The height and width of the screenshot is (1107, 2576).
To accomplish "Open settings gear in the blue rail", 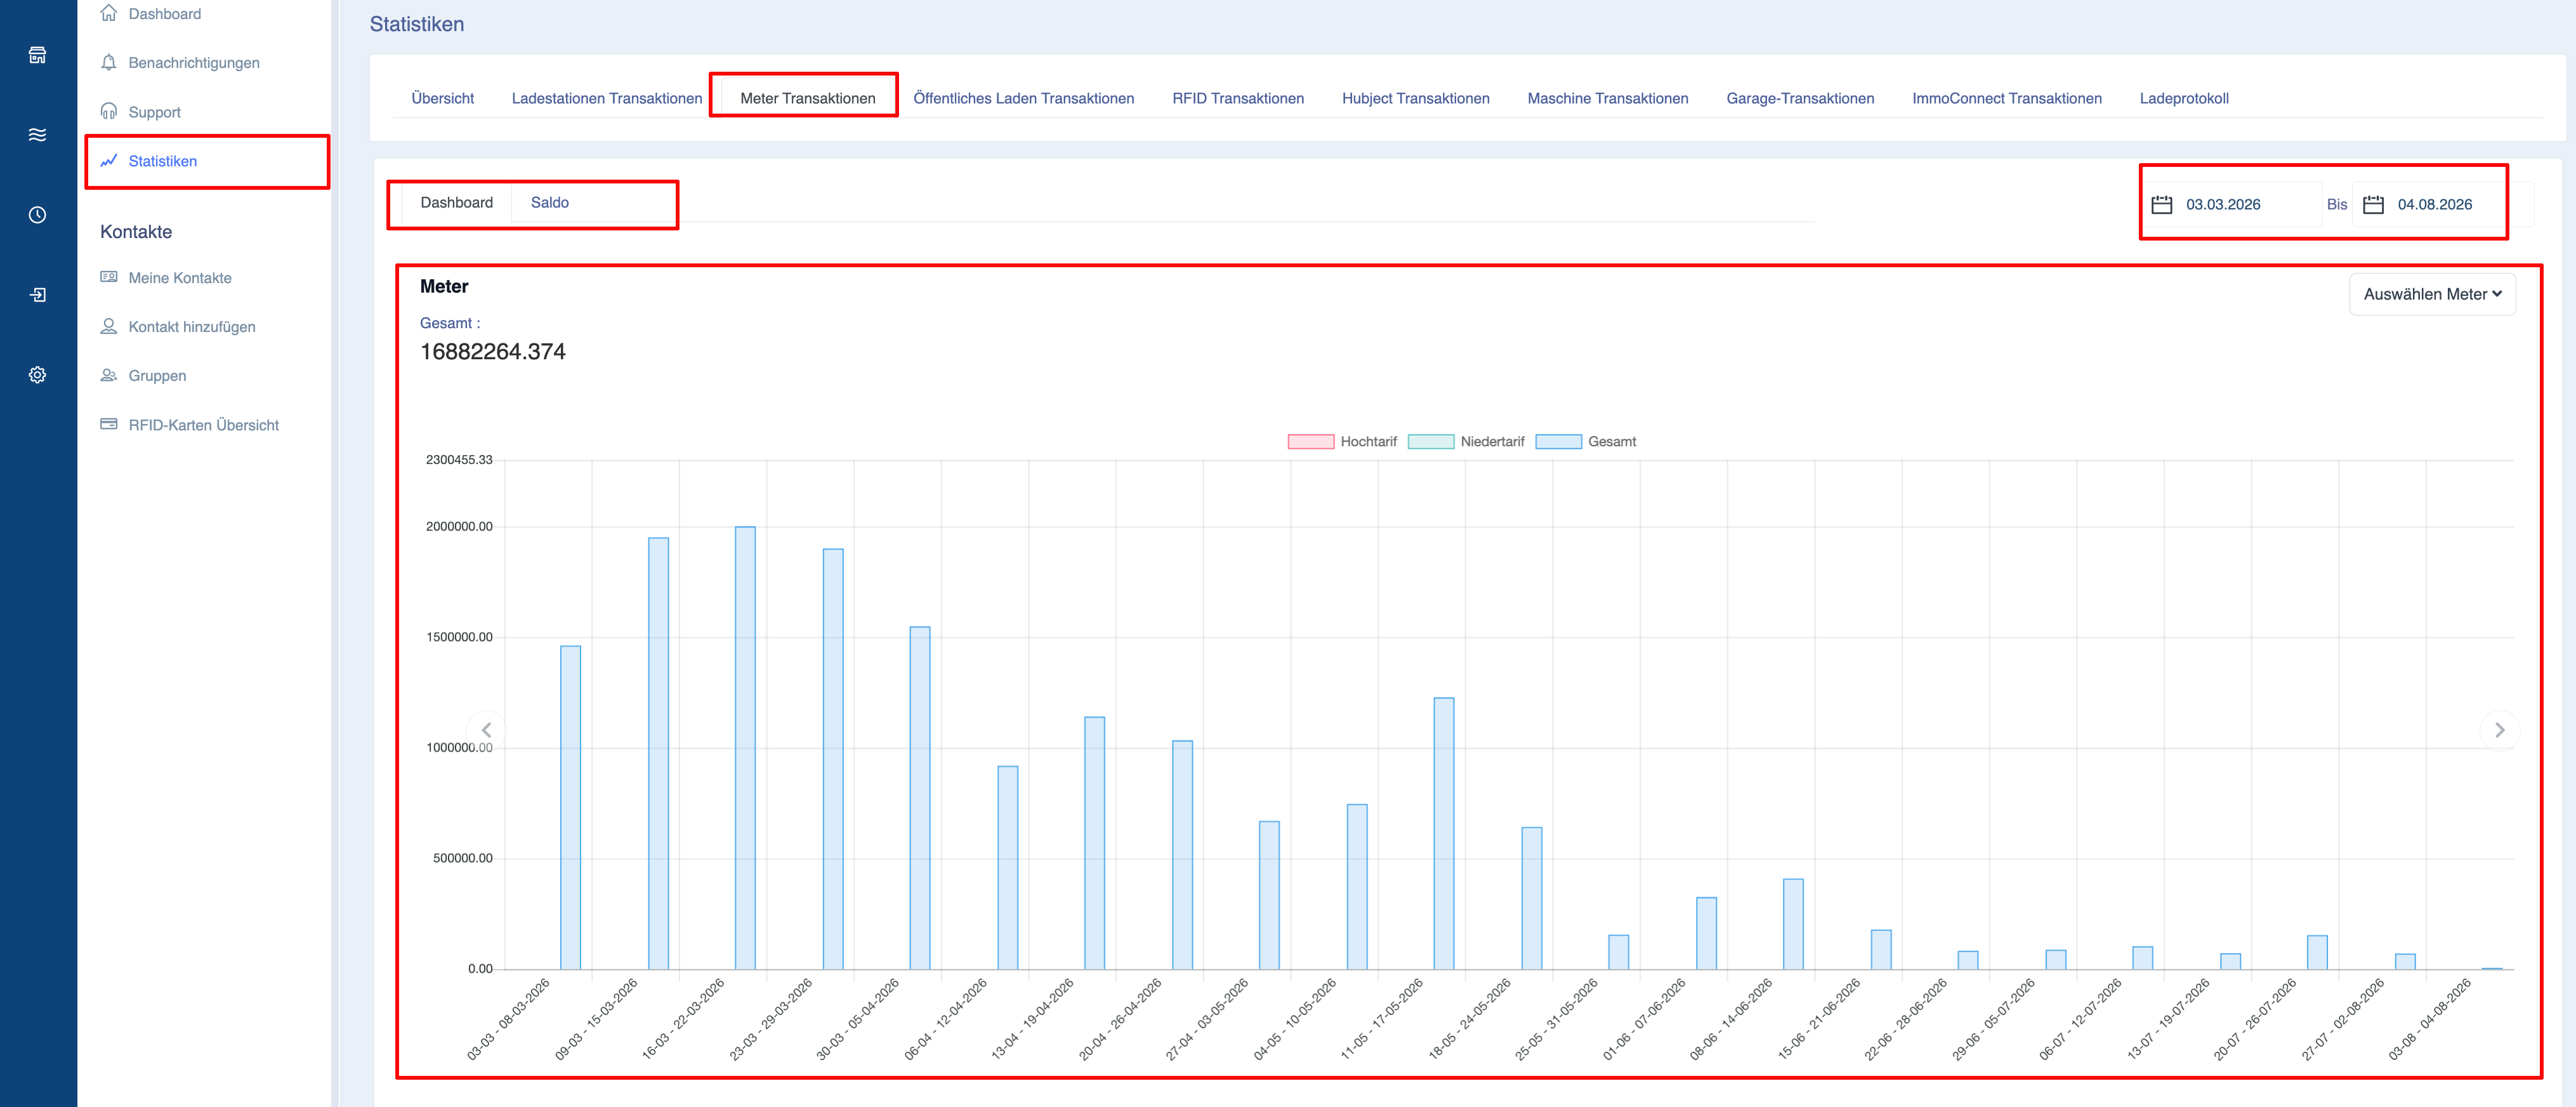I will click(x=37, y=375).
